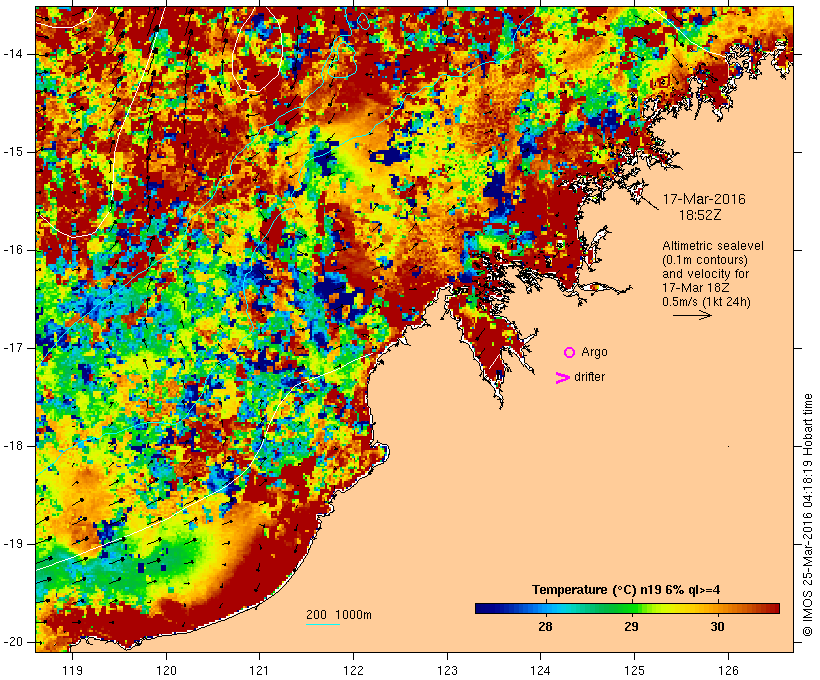The width and height of the screenshot is (820, 680).
Task: Click the longitude label '119'
Action: (x=72, y=670)
